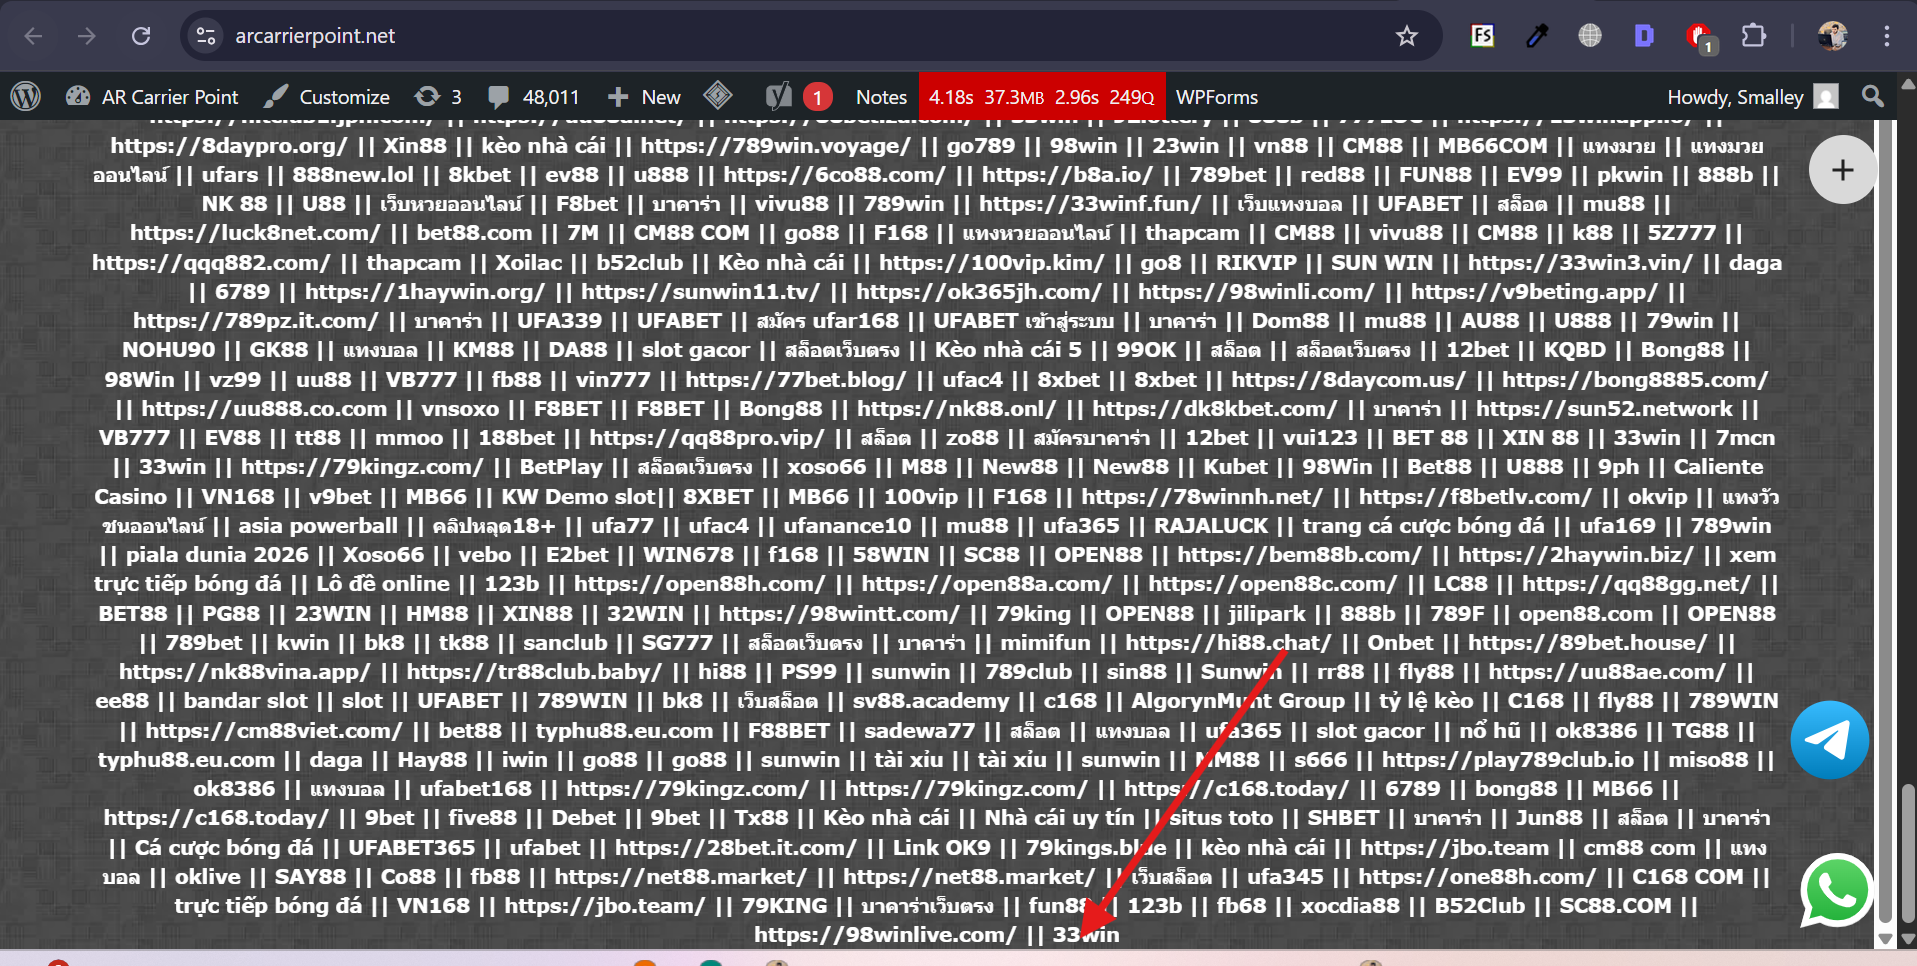The image size is (1917, 966).
Task: Open the AR Carrier Point dashboard menu
Action: coord(152,97)
